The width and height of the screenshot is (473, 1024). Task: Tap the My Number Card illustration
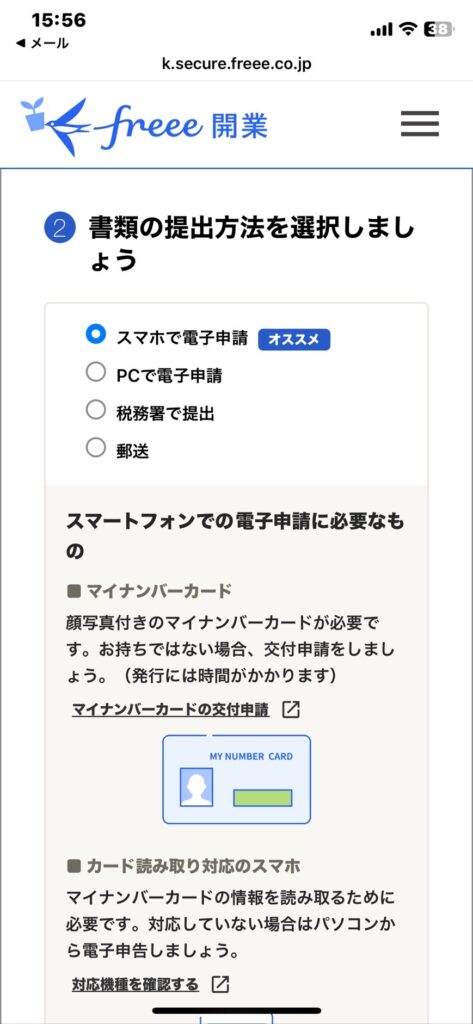coord(236,779)
